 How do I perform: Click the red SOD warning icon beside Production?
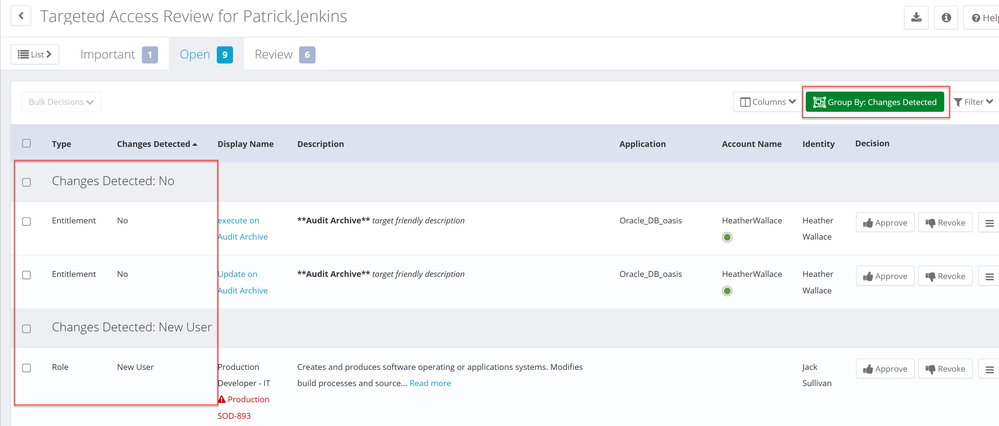222,400
